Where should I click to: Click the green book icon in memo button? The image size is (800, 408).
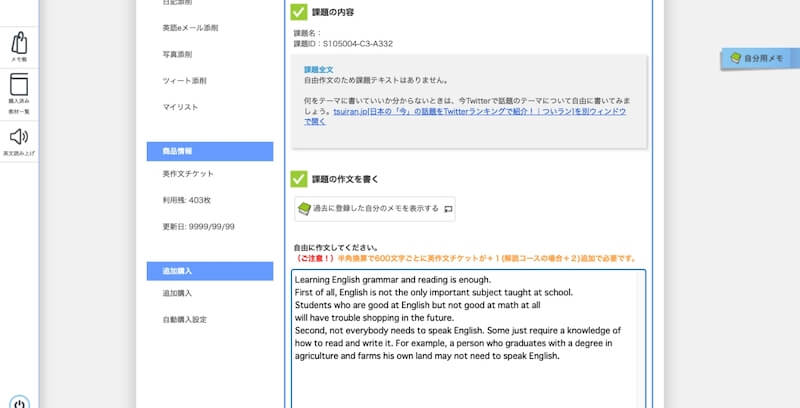coord(304,209)
